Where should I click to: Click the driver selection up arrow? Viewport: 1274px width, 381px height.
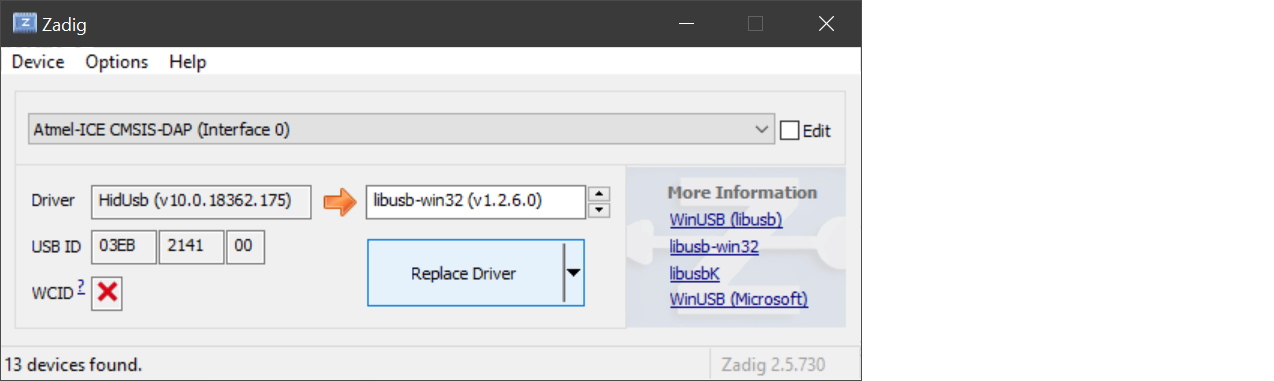599,194
